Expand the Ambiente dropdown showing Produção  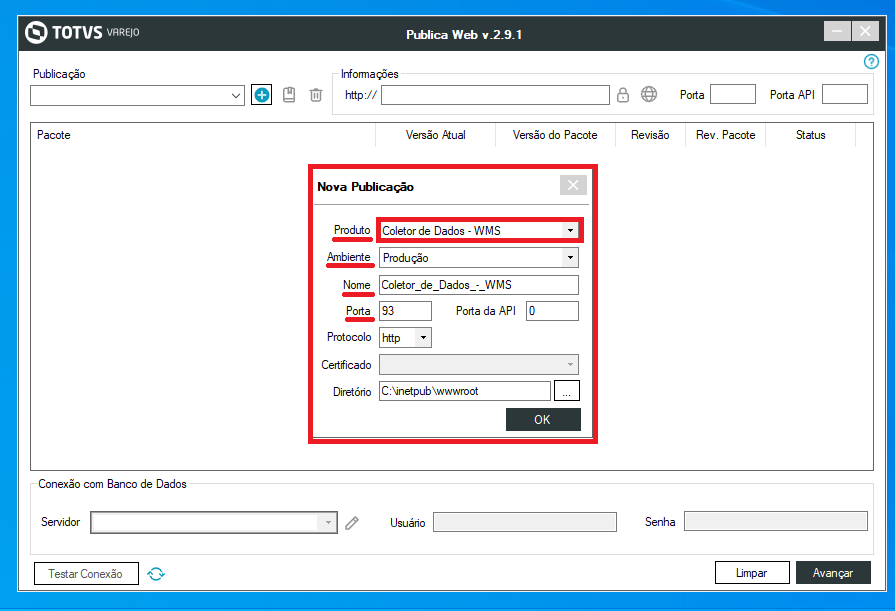point(570,258)
